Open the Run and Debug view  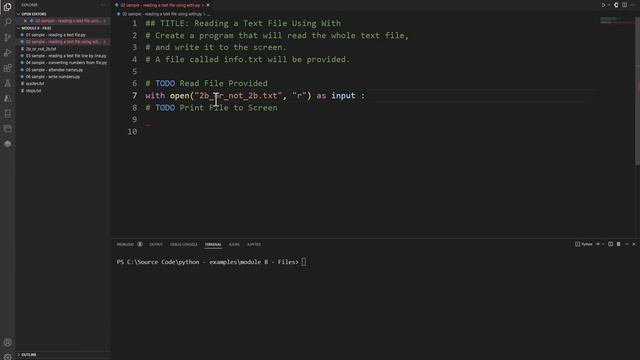(7, 53)
